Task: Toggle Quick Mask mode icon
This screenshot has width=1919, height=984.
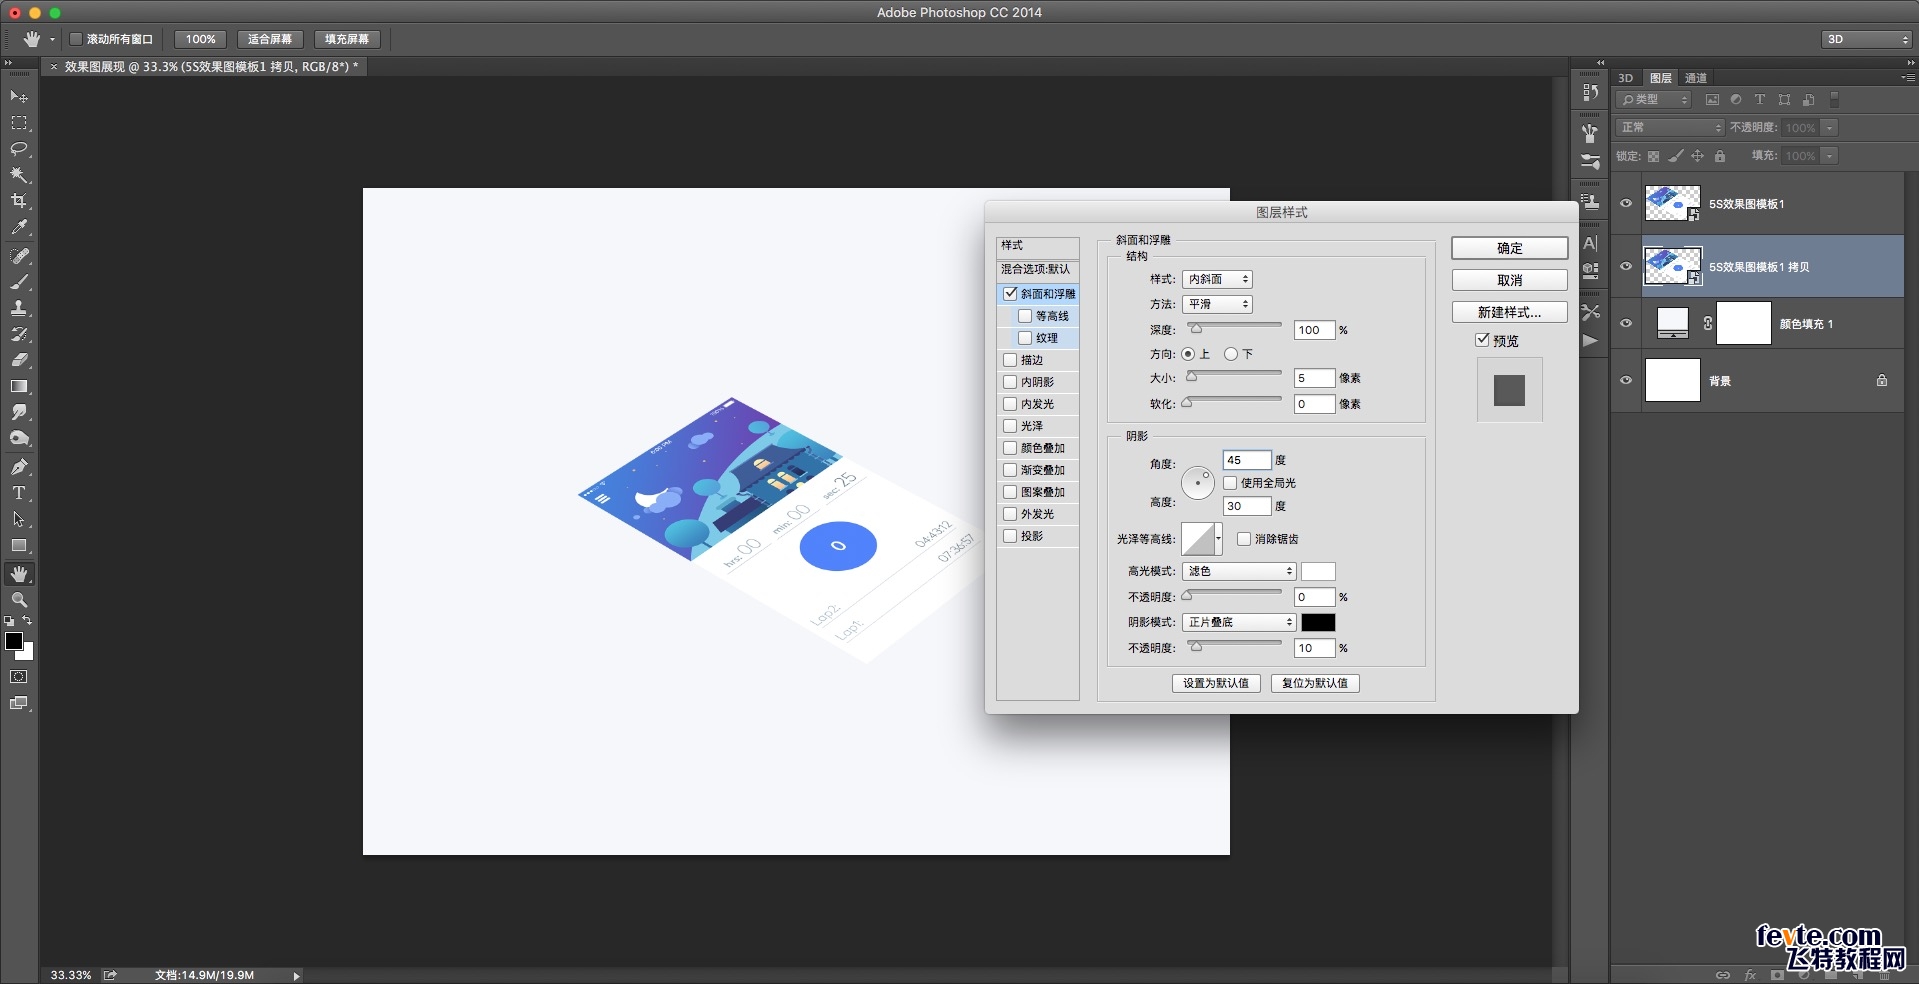Action: (x=19, y=677)
